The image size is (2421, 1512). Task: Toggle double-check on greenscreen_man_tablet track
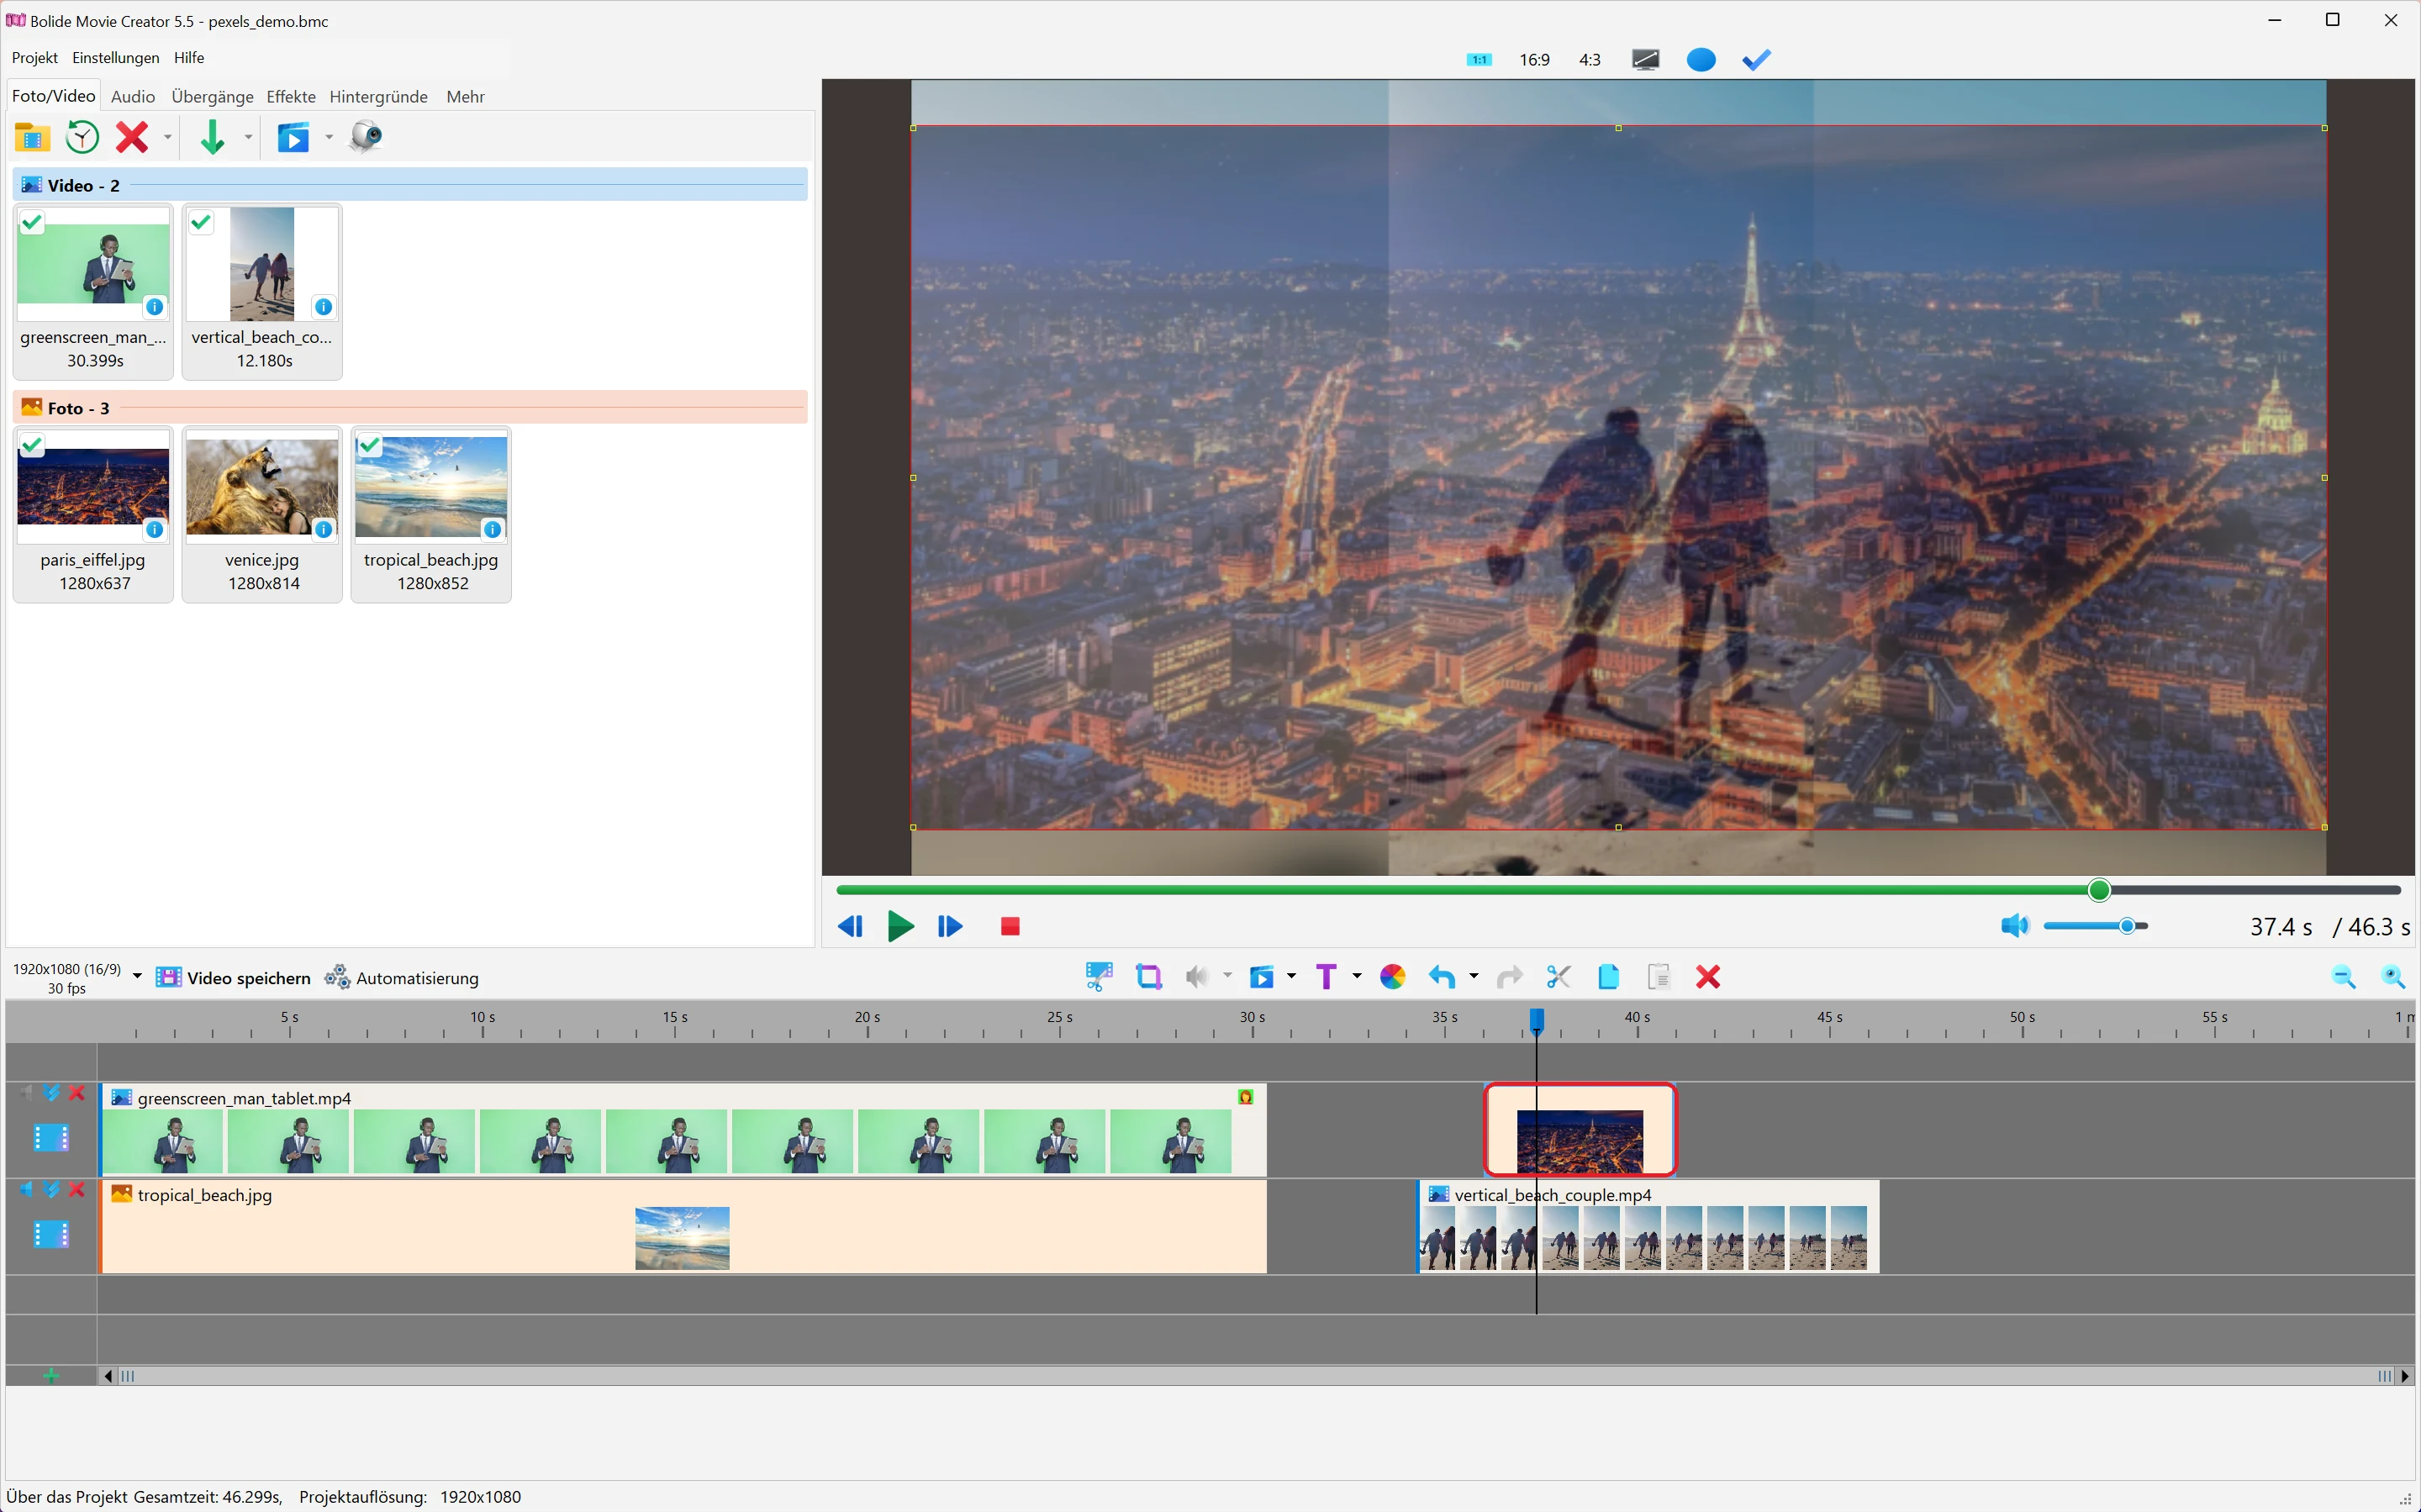[x=51, y=1093]
